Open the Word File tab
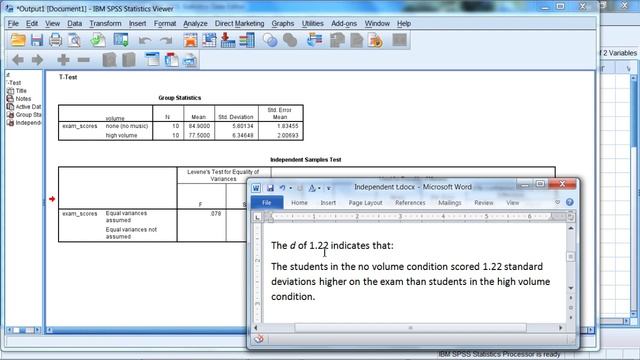Viewport: 640px width, 360px height. 267,202
